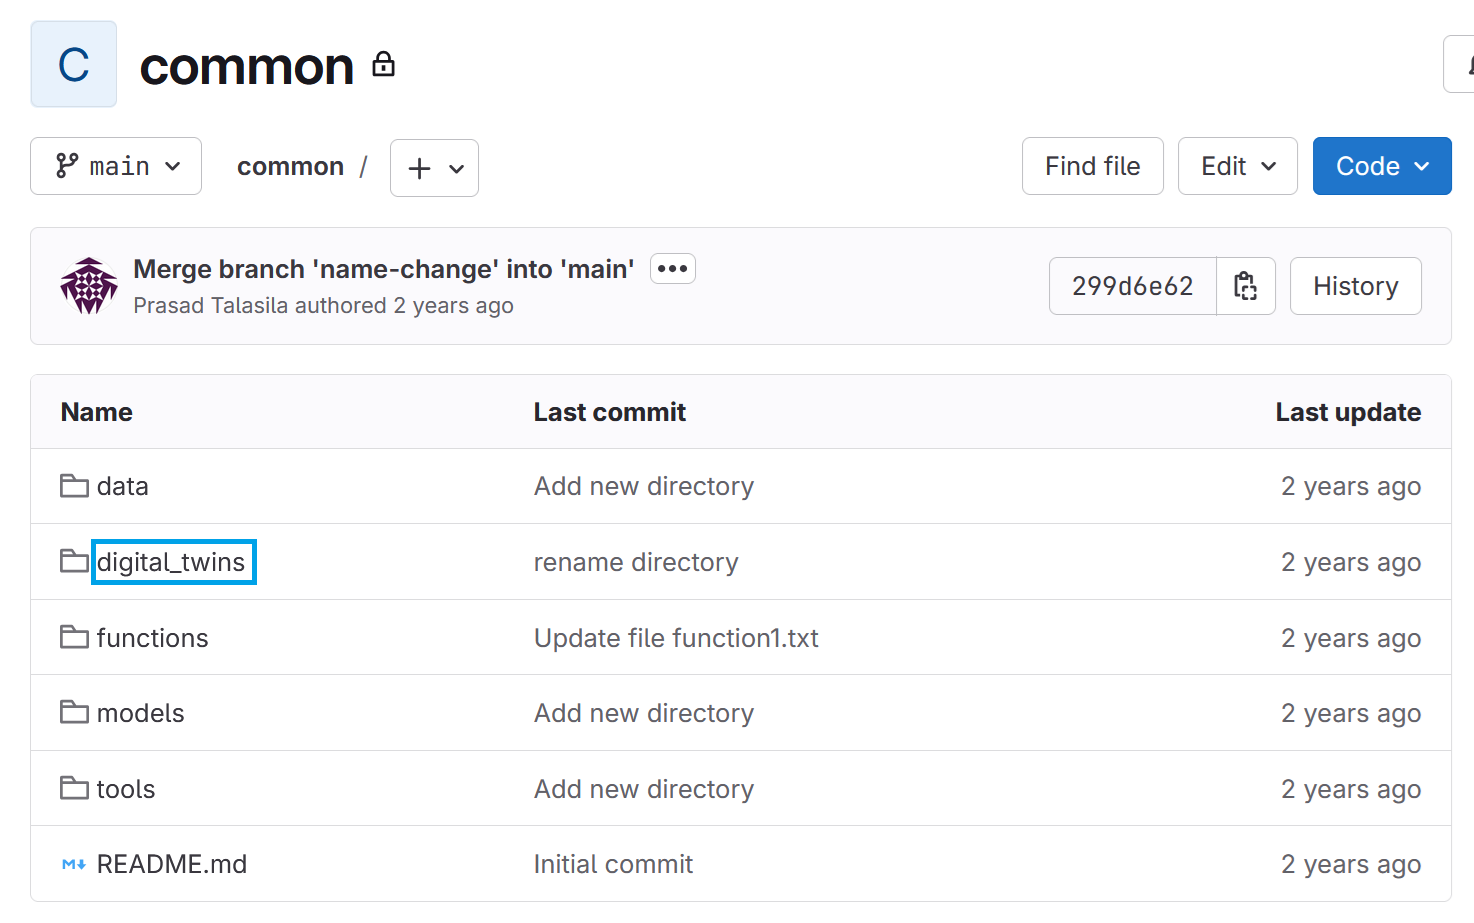Click the branch icon in the branch selector
This screenshot has width=1474, height=923.
click(x=66, y=165)
